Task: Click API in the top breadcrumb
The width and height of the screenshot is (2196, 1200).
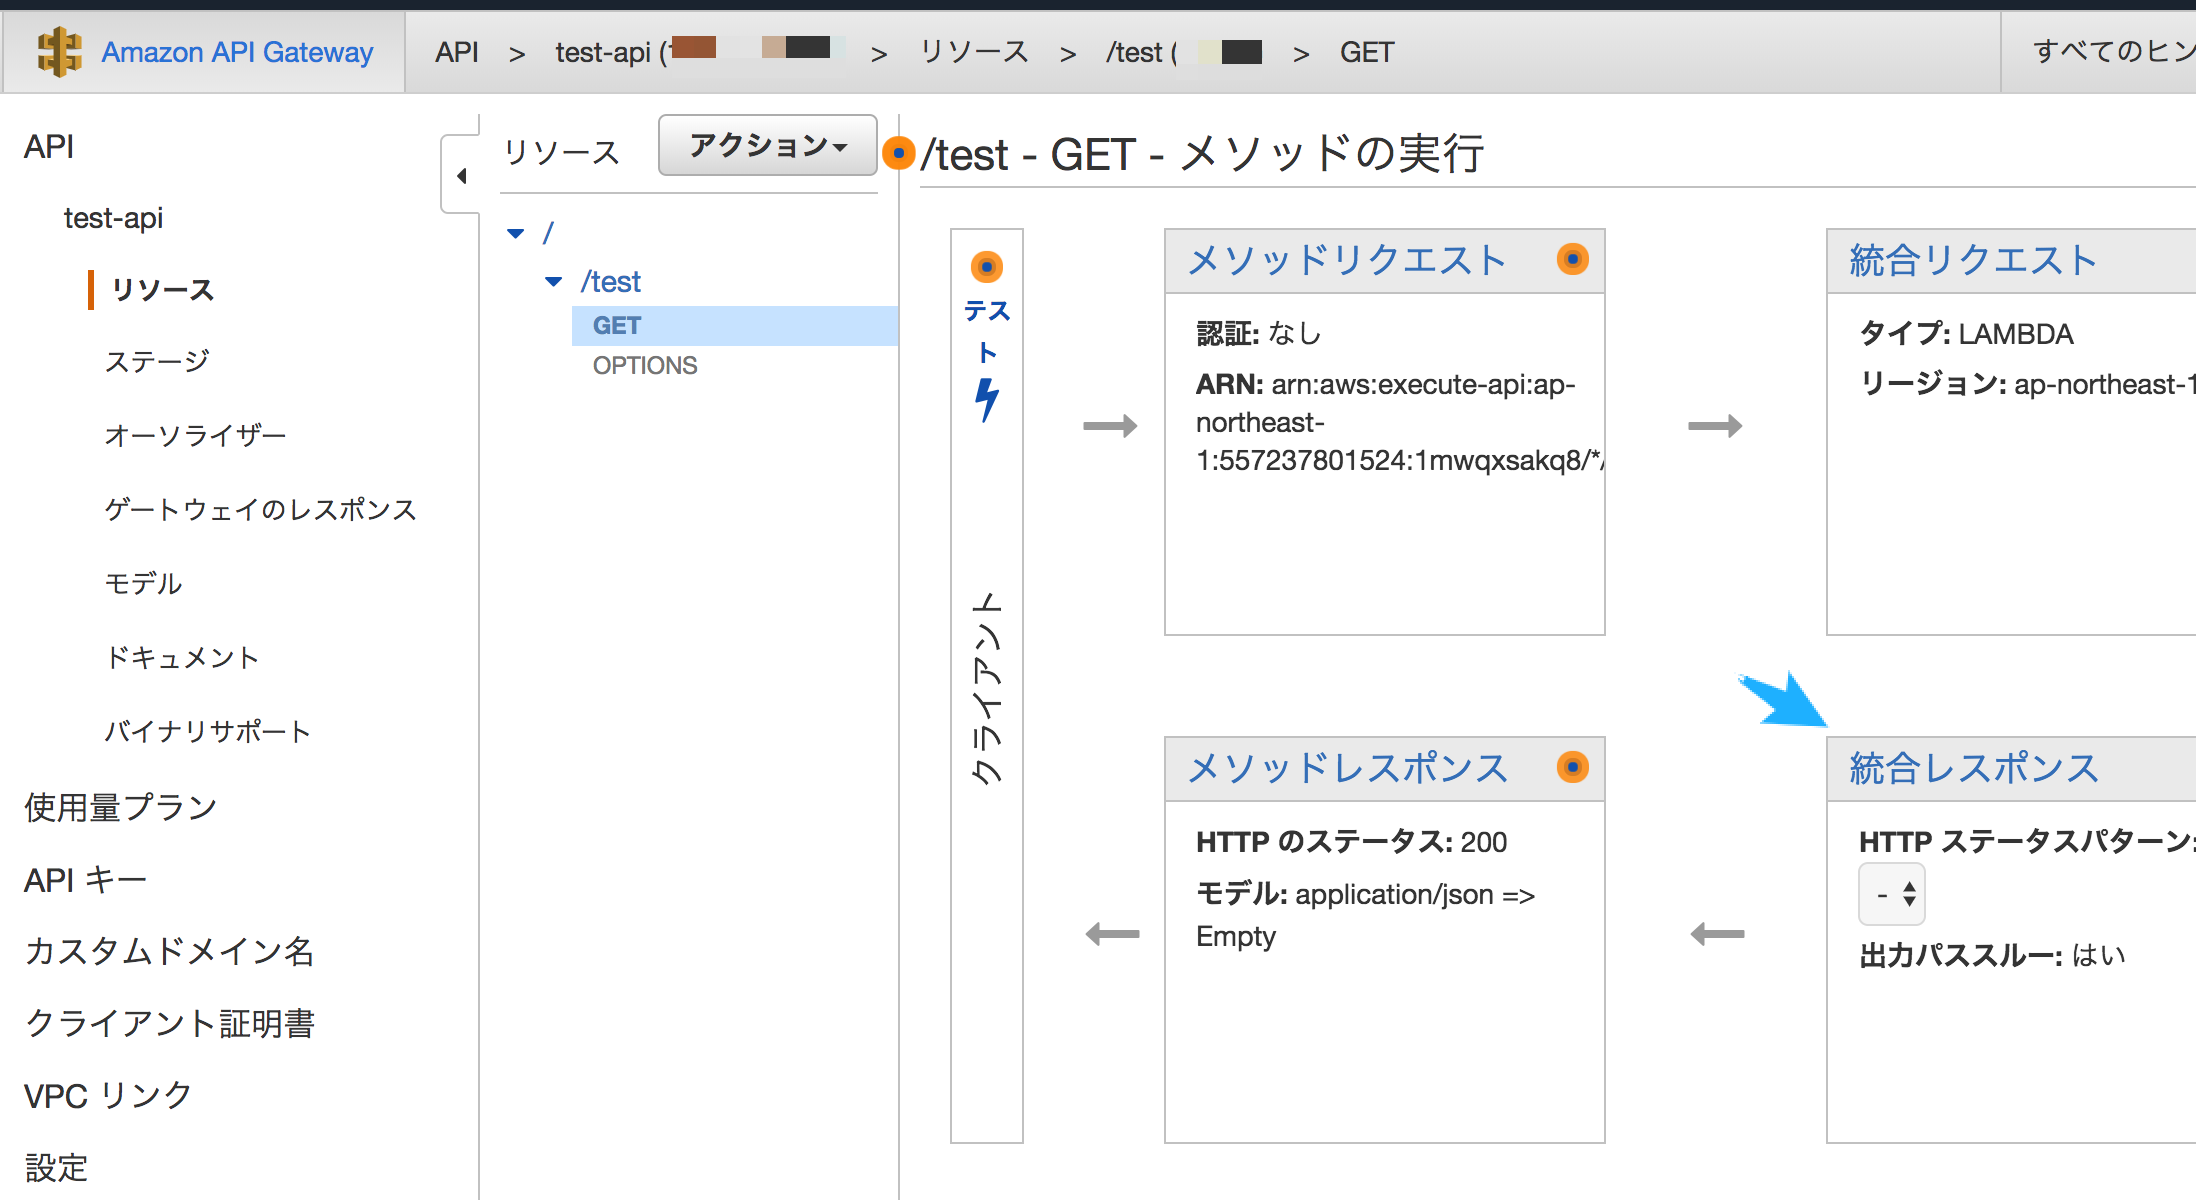Action: click(456, 52)
